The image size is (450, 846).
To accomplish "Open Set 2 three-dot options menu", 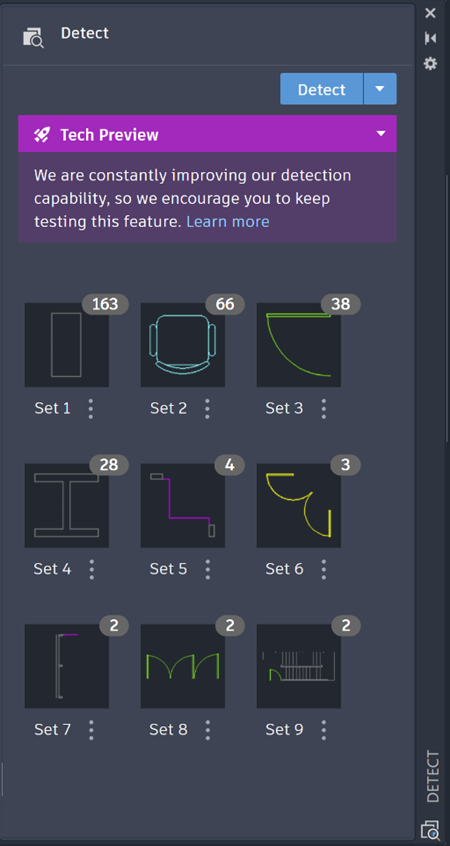I will [207, 409].
